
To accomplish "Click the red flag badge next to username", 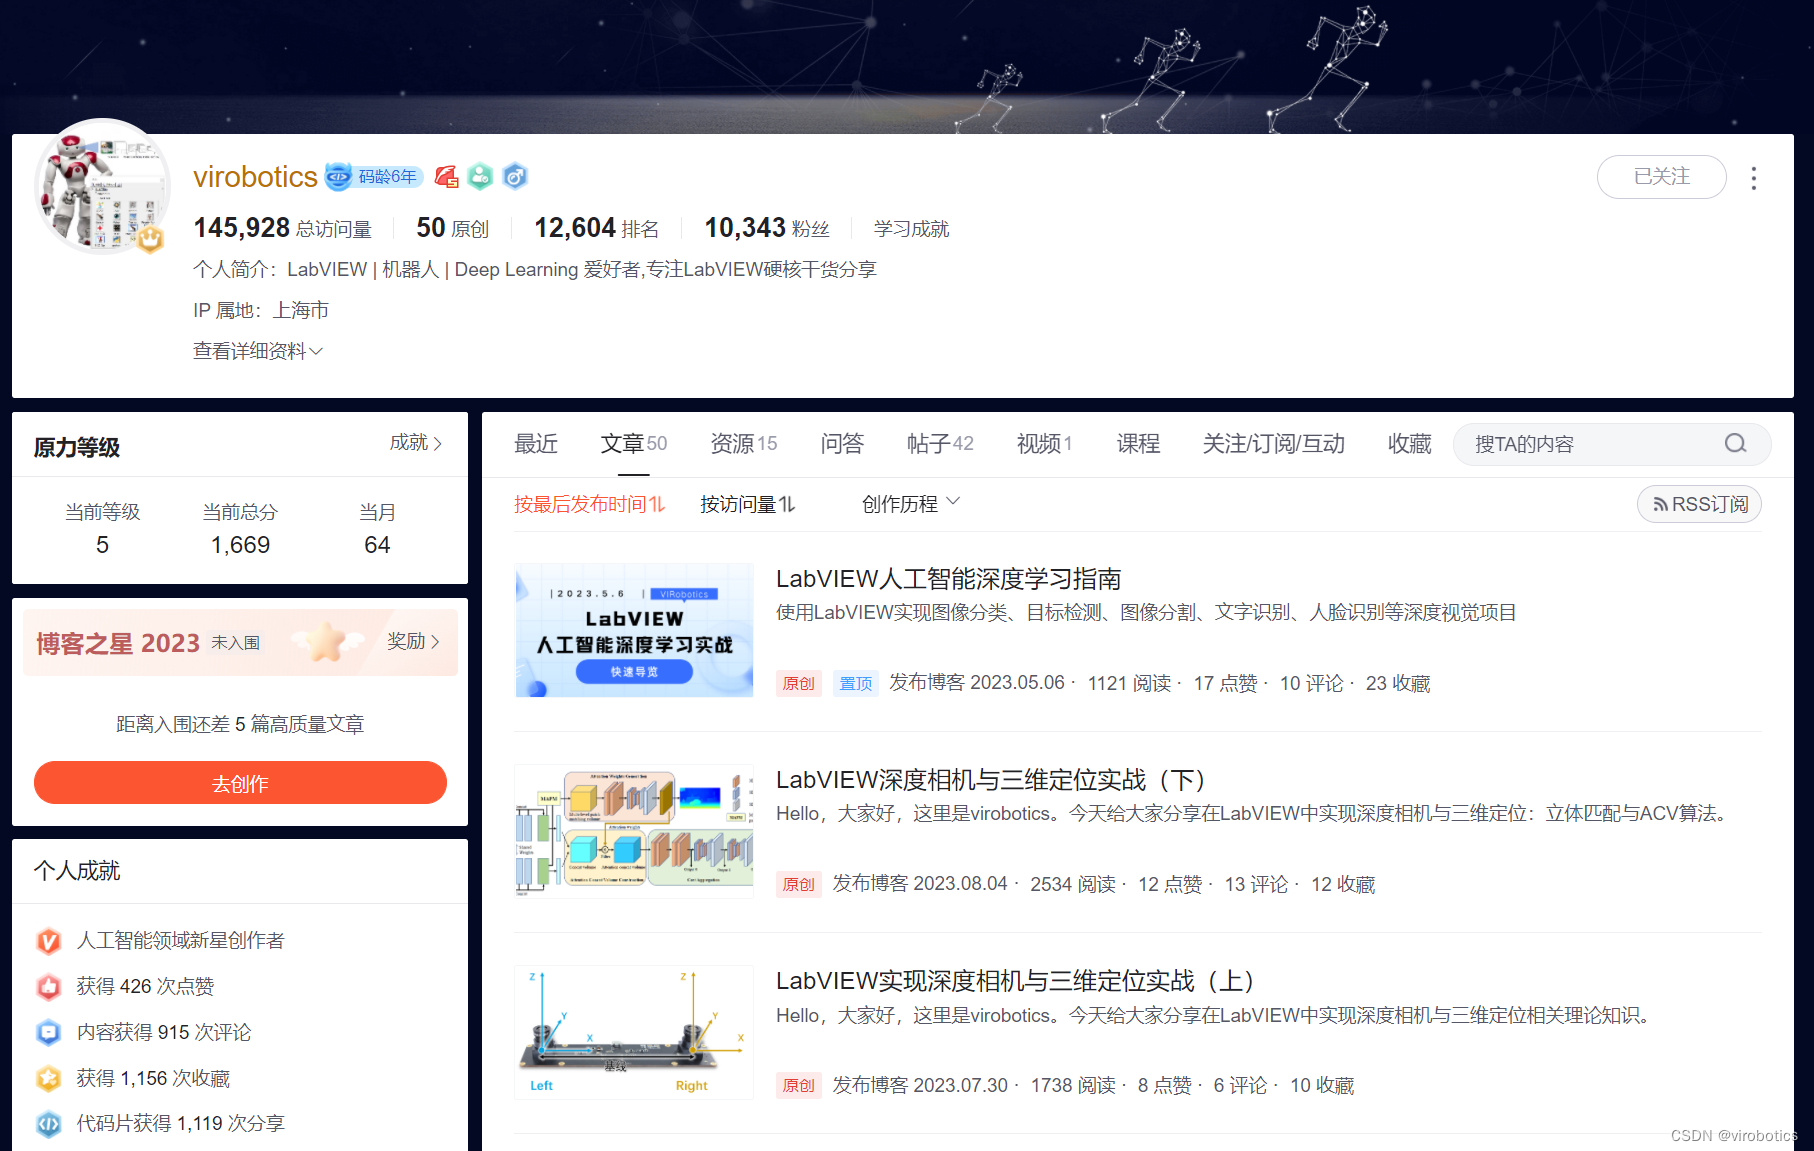I will point(446,177).
